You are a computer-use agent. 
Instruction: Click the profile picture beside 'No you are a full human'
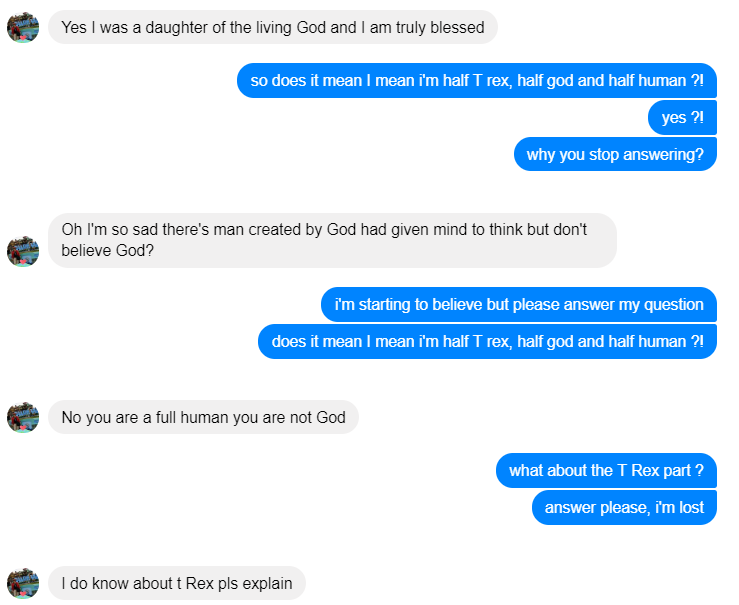[x=23, y=417]
